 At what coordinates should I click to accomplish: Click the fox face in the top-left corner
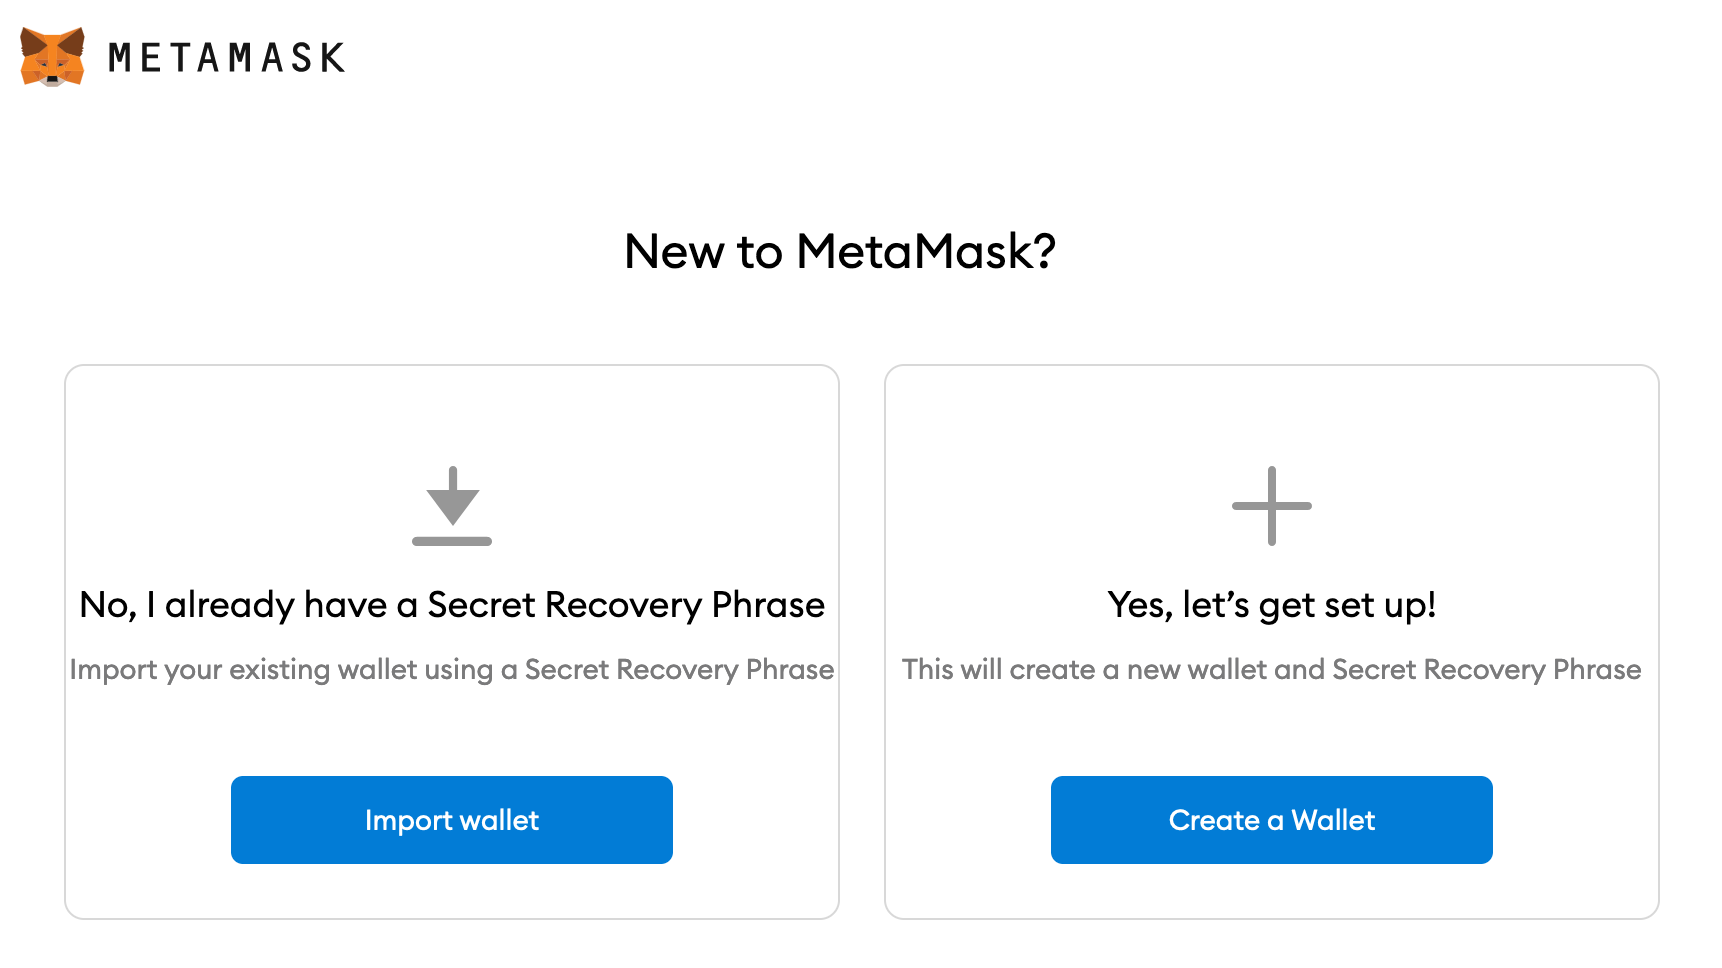(51, 58)
